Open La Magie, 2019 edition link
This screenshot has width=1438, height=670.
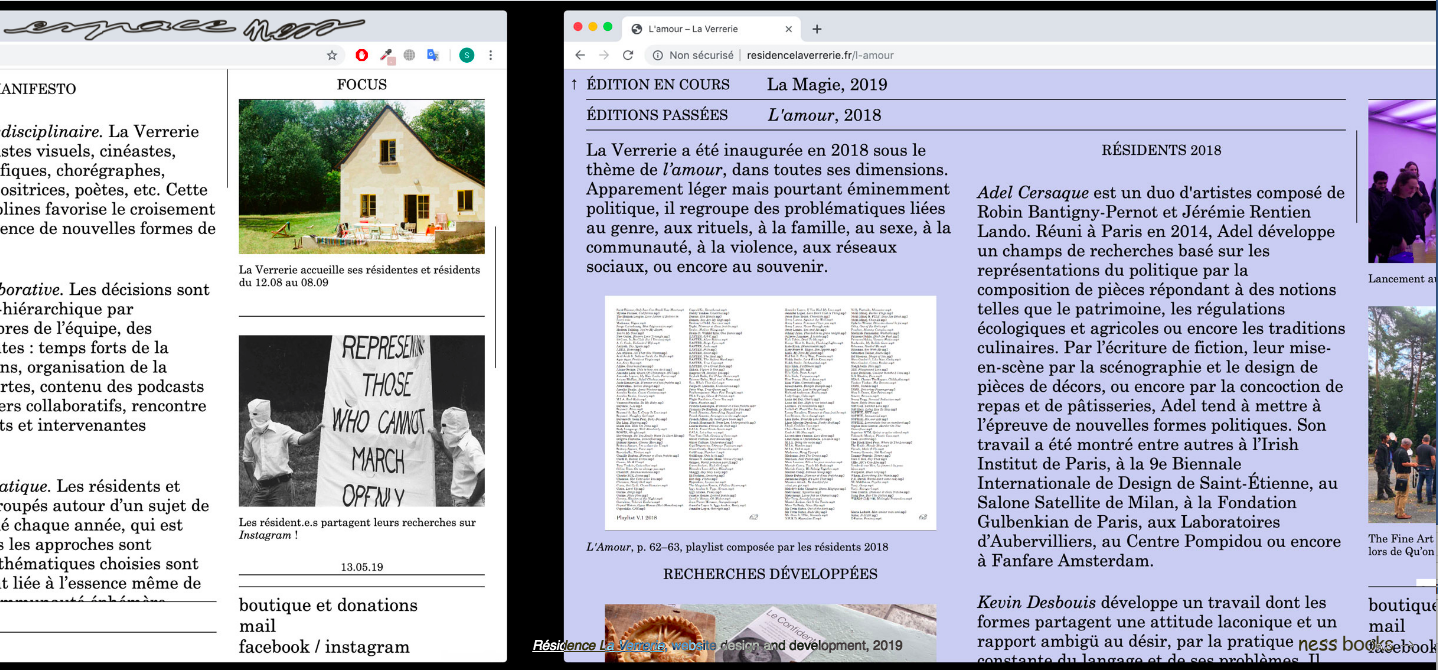826,85
